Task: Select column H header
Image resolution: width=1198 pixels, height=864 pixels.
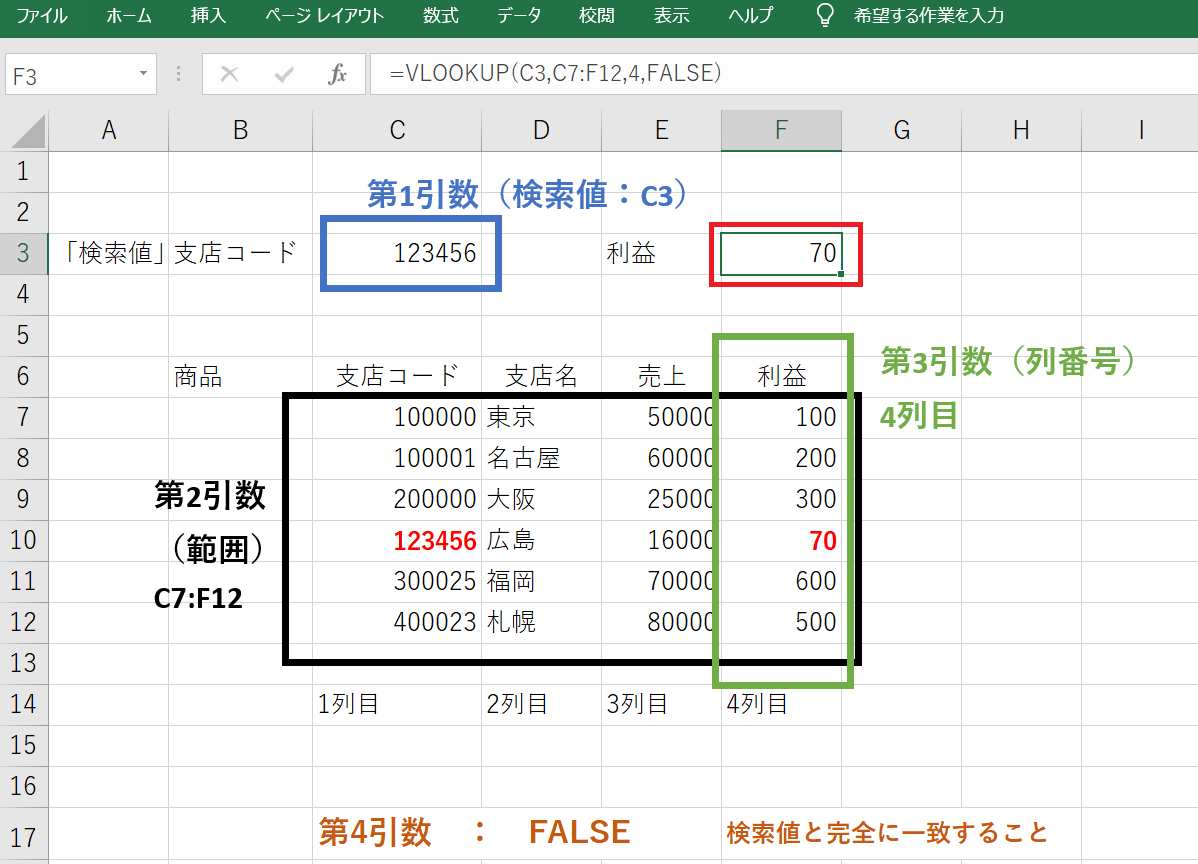Action: (x=1022, y=131)
